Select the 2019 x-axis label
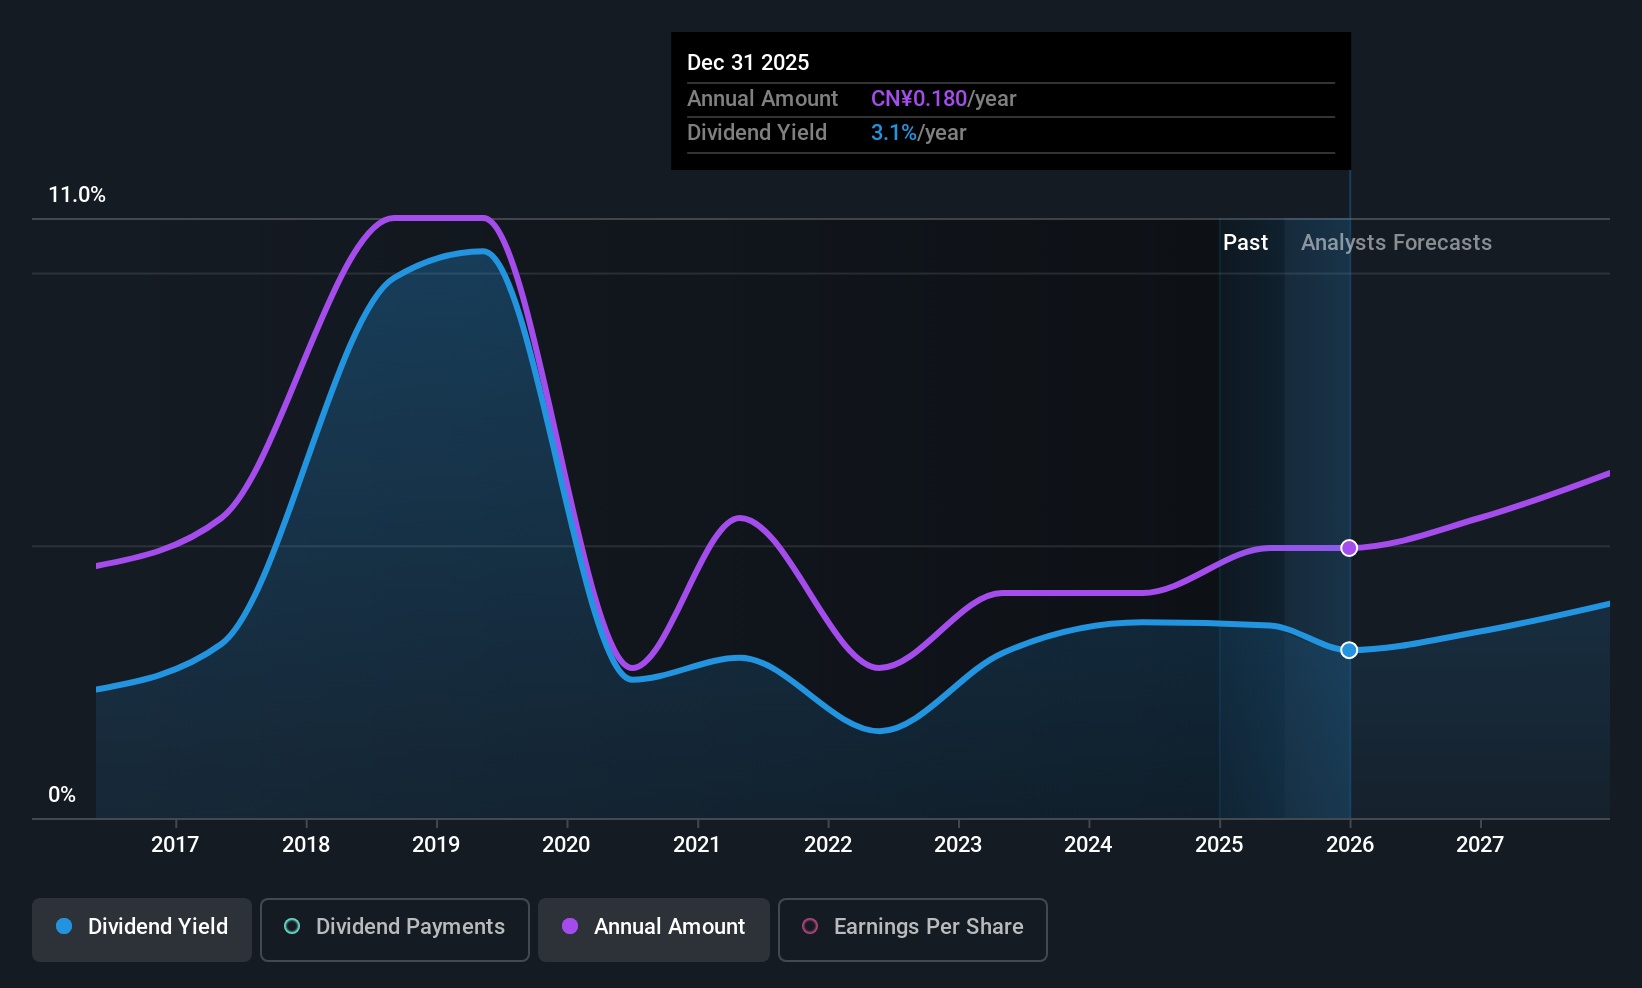 [x=436, y=845]
